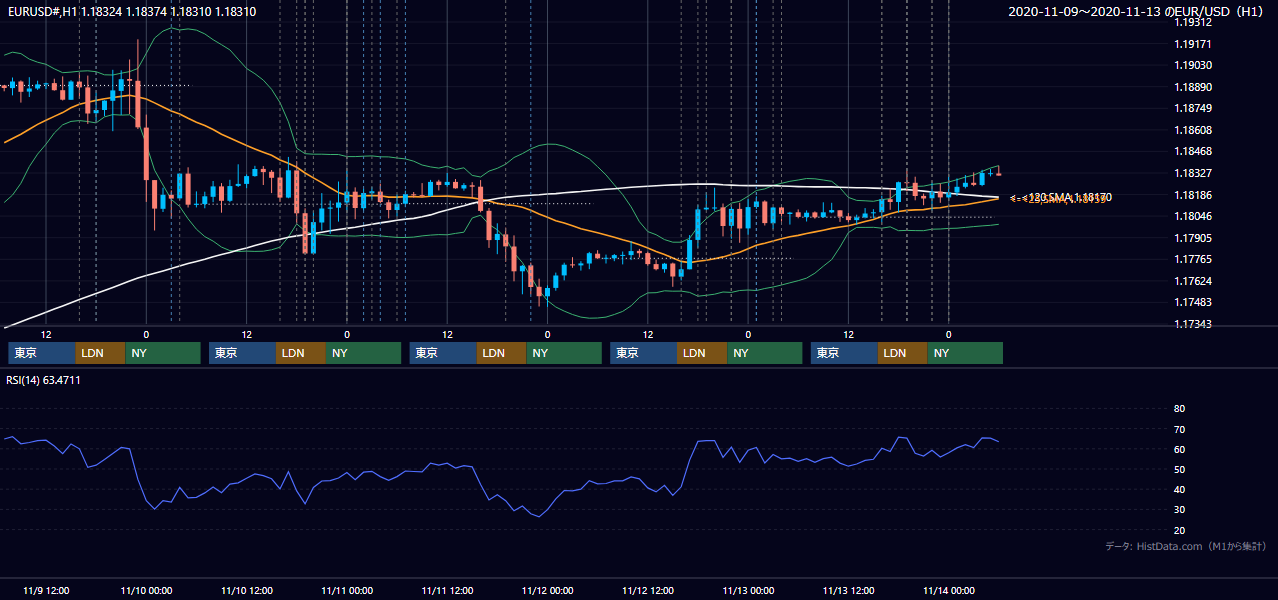Image resolution: width=1278 pixels, height=600 pixels.
Task: Click the NY session block for 11/9
Action: click(163, 353)
